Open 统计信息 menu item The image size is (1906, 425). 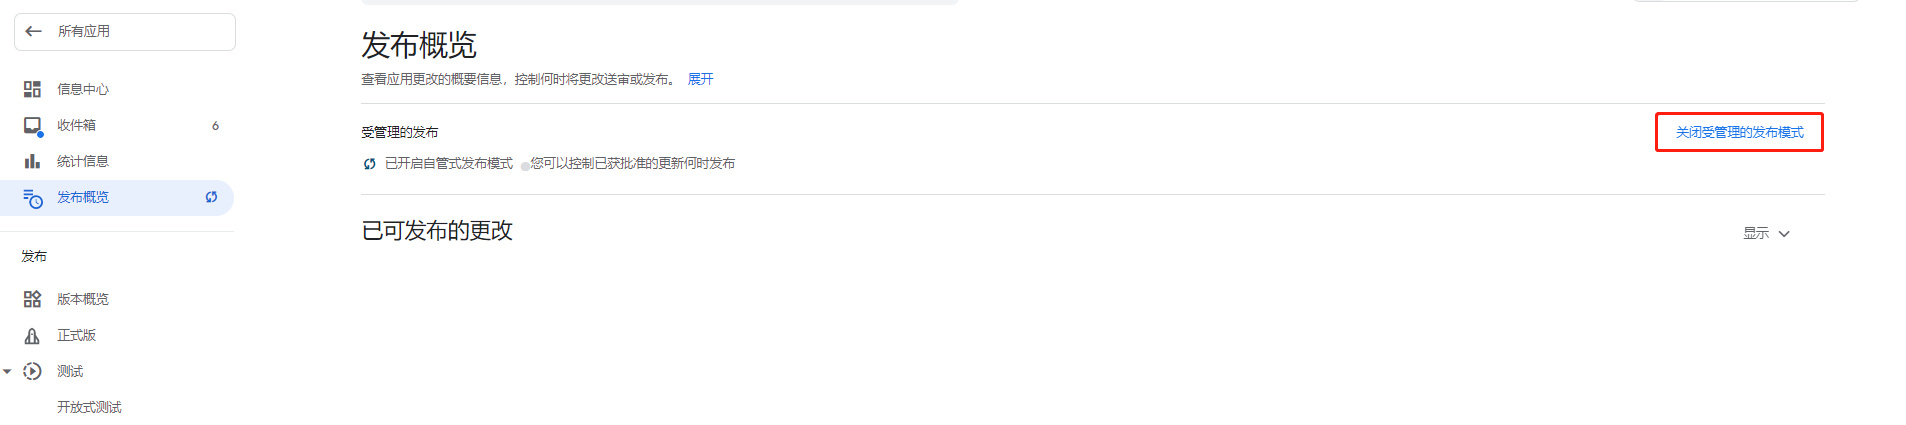coord(117,161)
